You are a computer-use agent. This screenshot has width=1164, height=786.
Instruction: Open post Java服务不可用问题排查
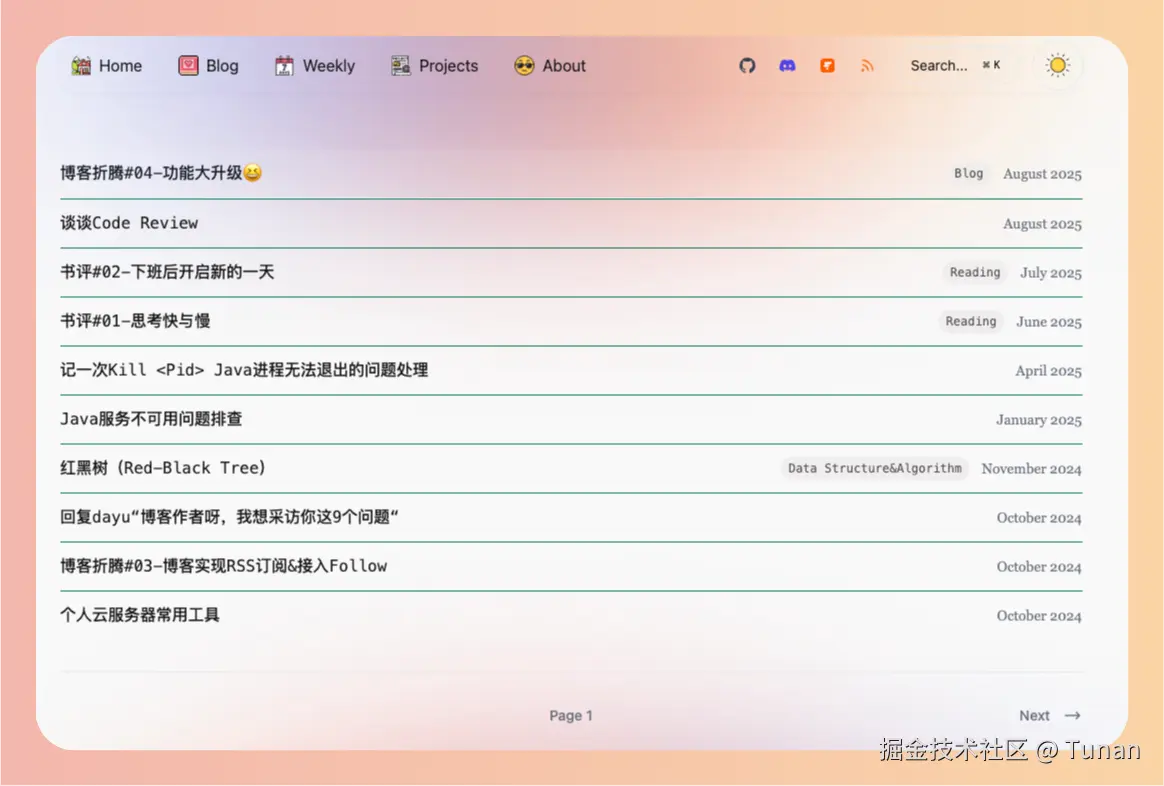(151, 419)
